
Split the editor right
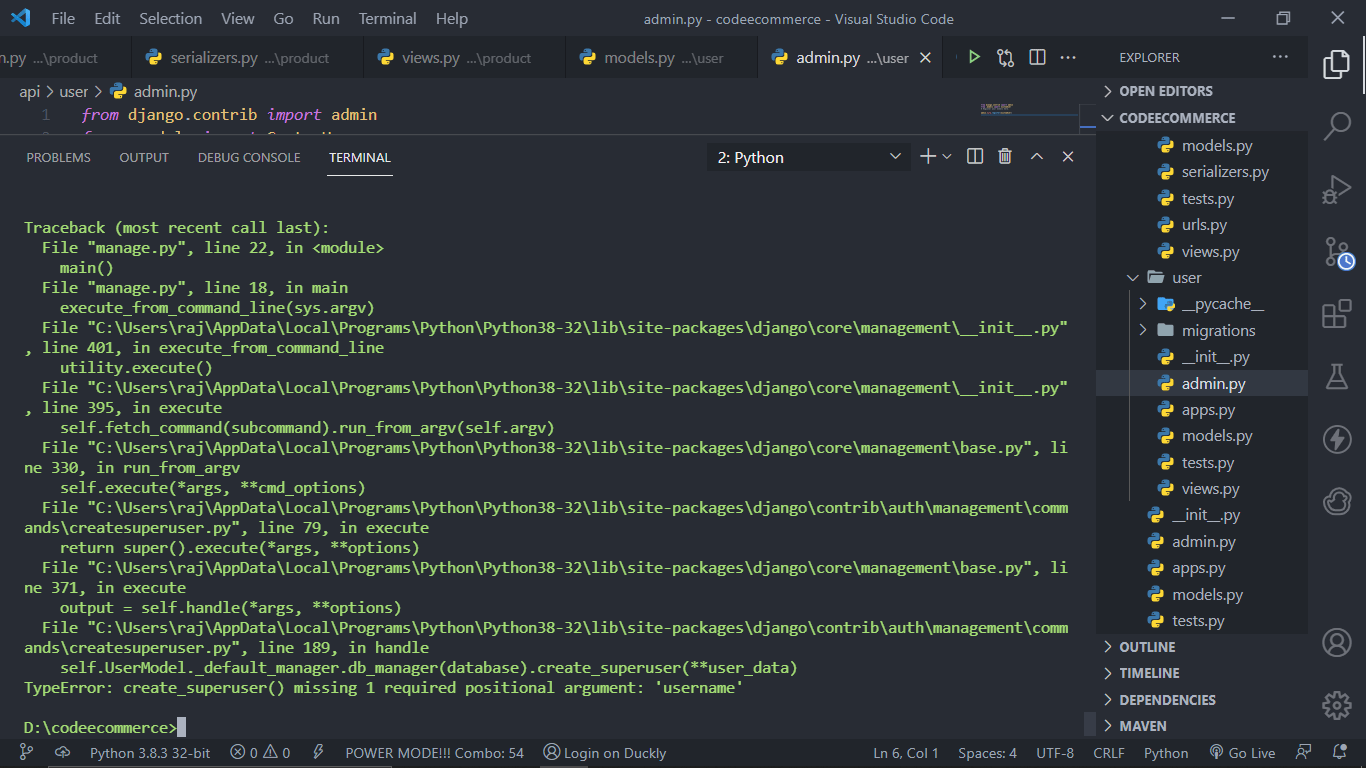1038,57
